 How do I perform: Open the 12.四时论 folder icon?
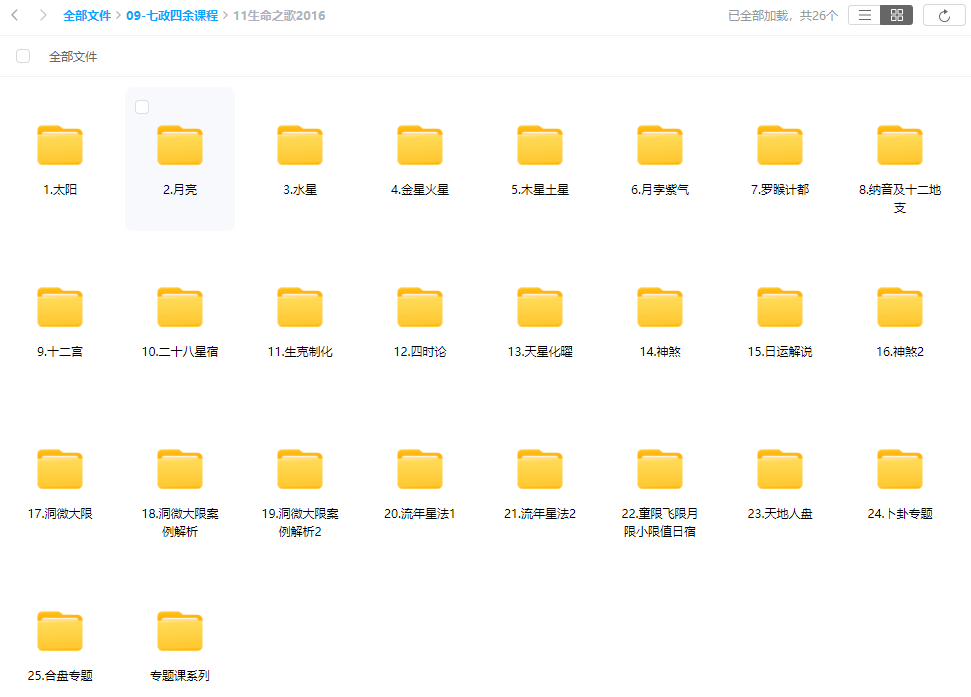point(420,307)
